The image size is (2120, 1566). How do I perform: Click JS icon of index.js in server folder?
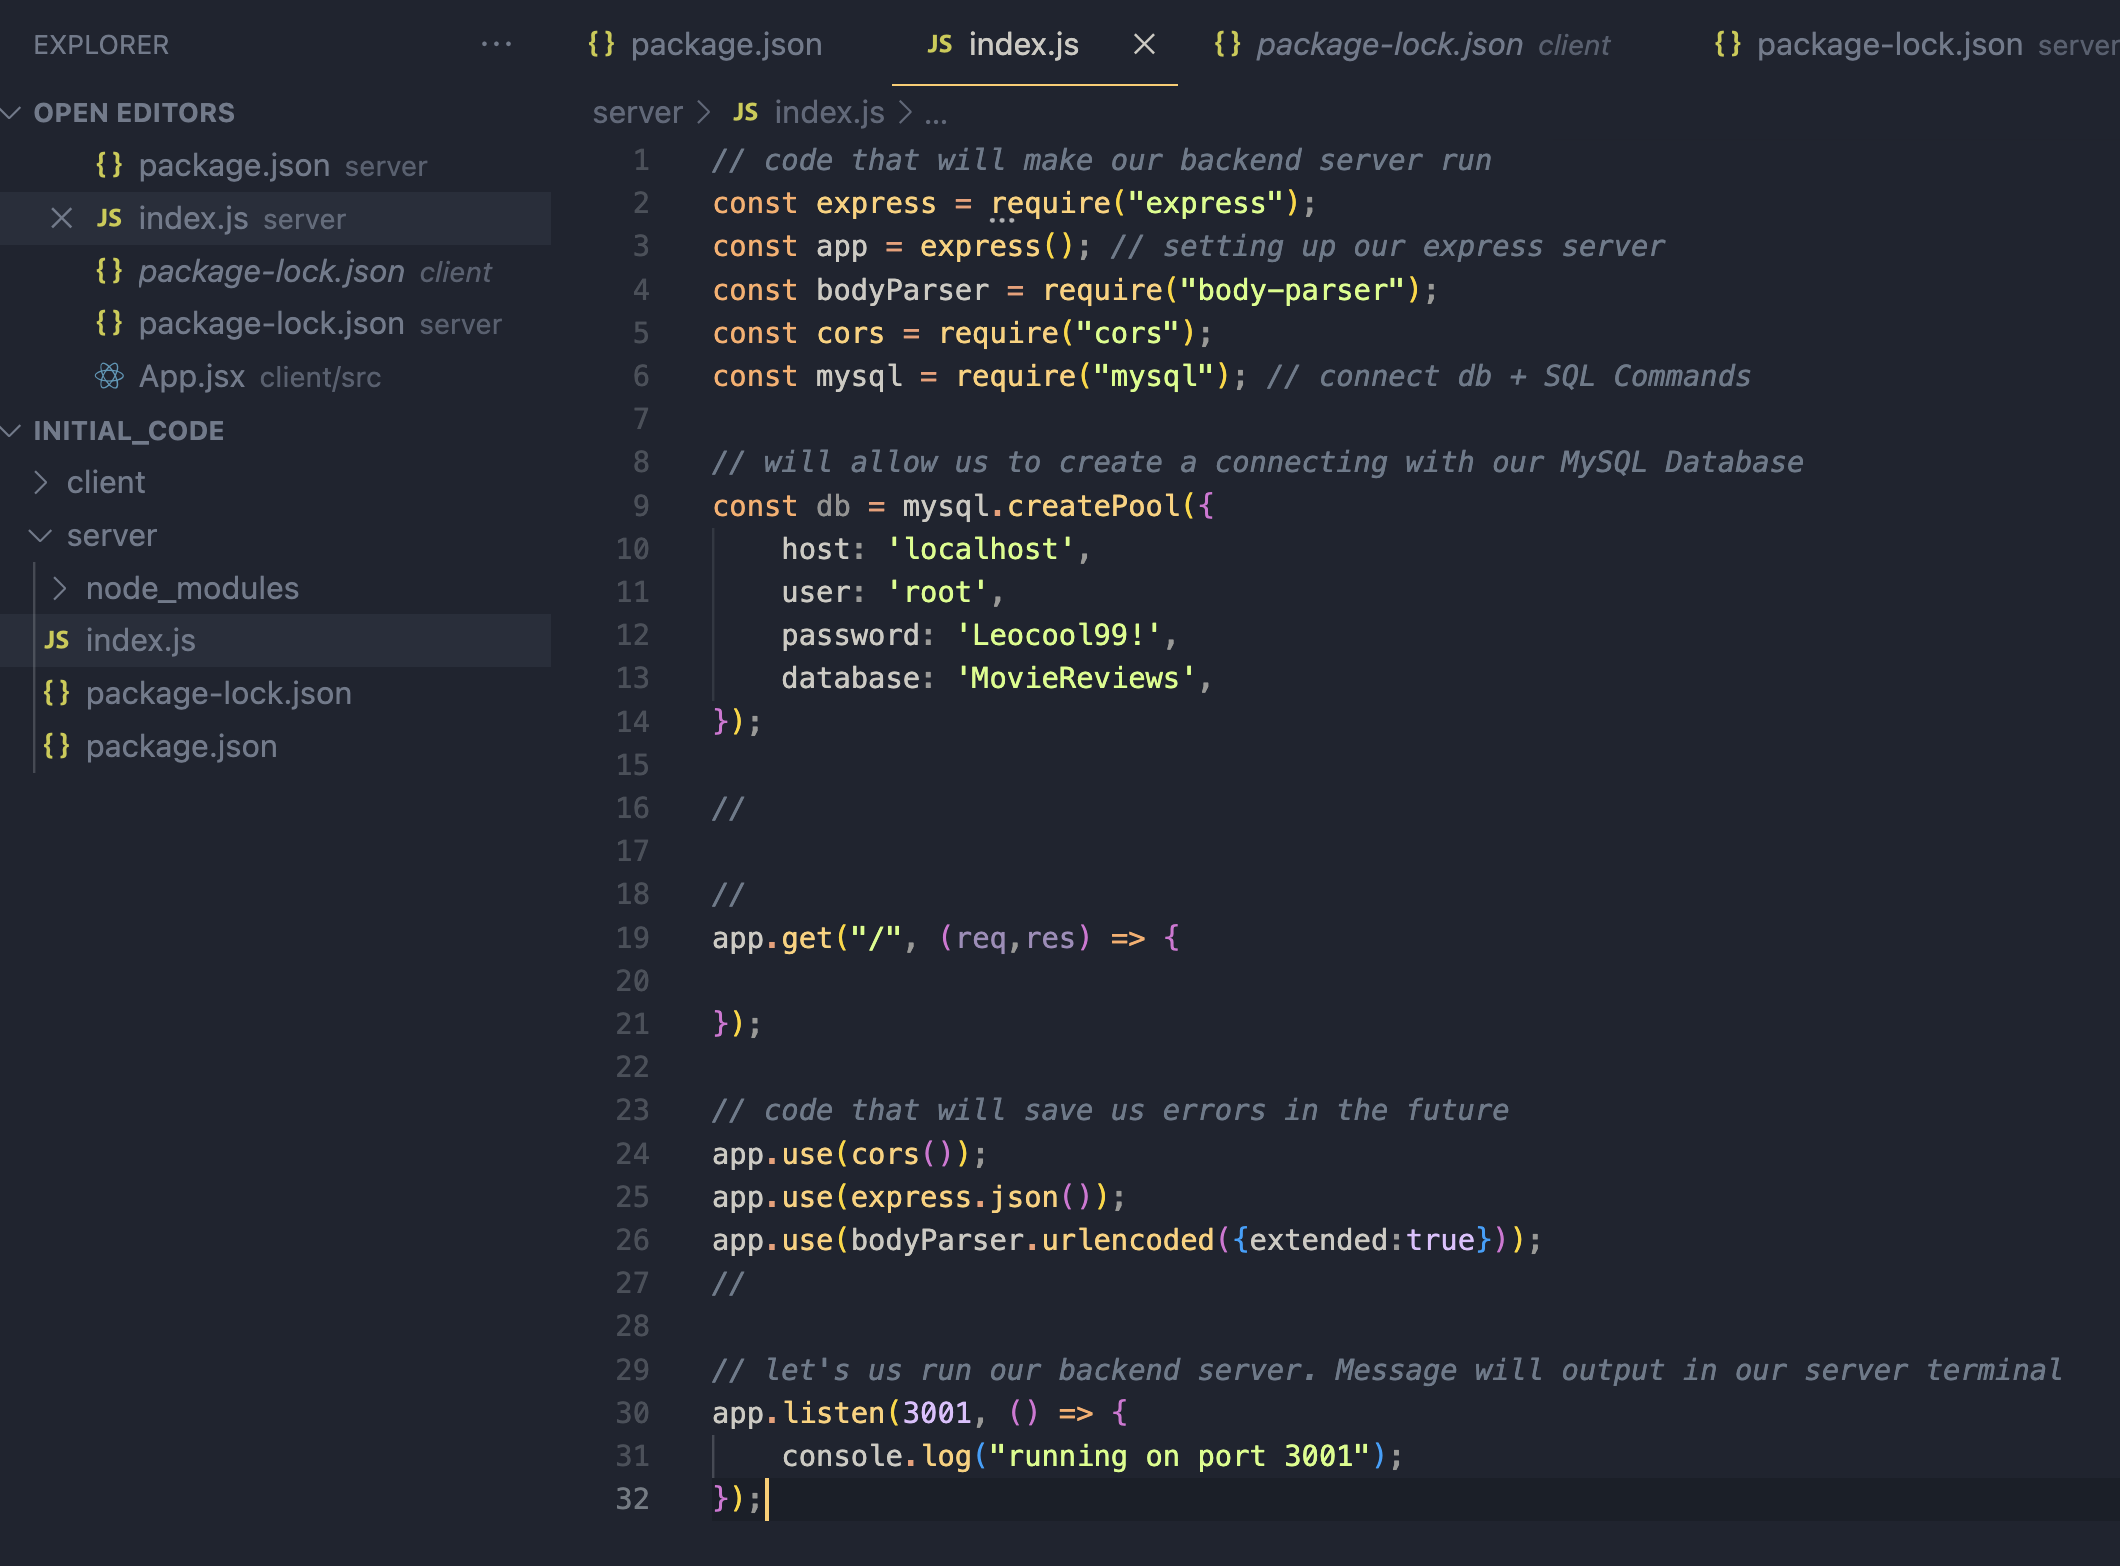[x=57, y=640]
